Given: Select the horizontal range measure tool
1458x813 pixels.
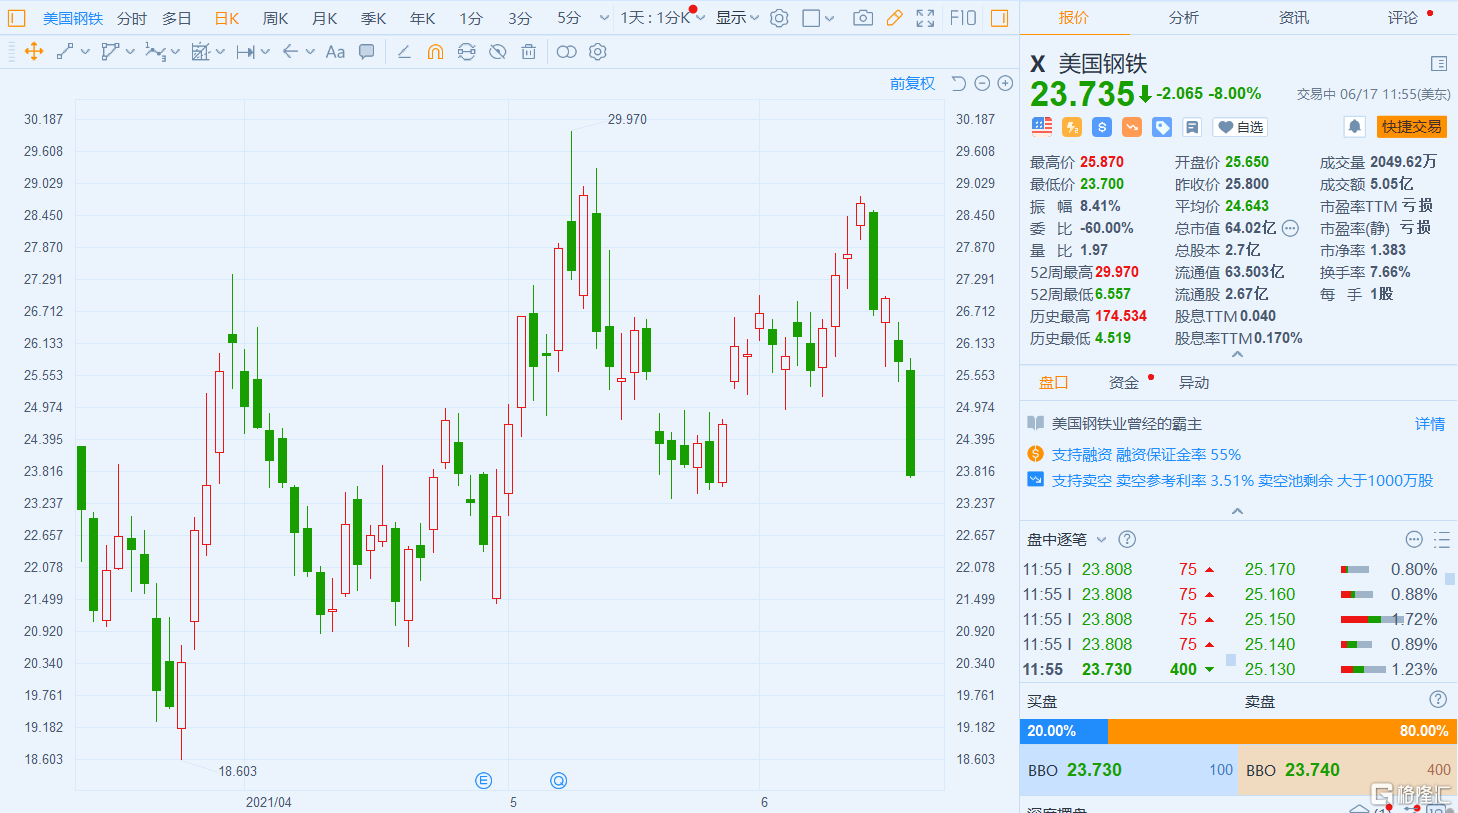Looking at the screenshot, I should 245,52.
